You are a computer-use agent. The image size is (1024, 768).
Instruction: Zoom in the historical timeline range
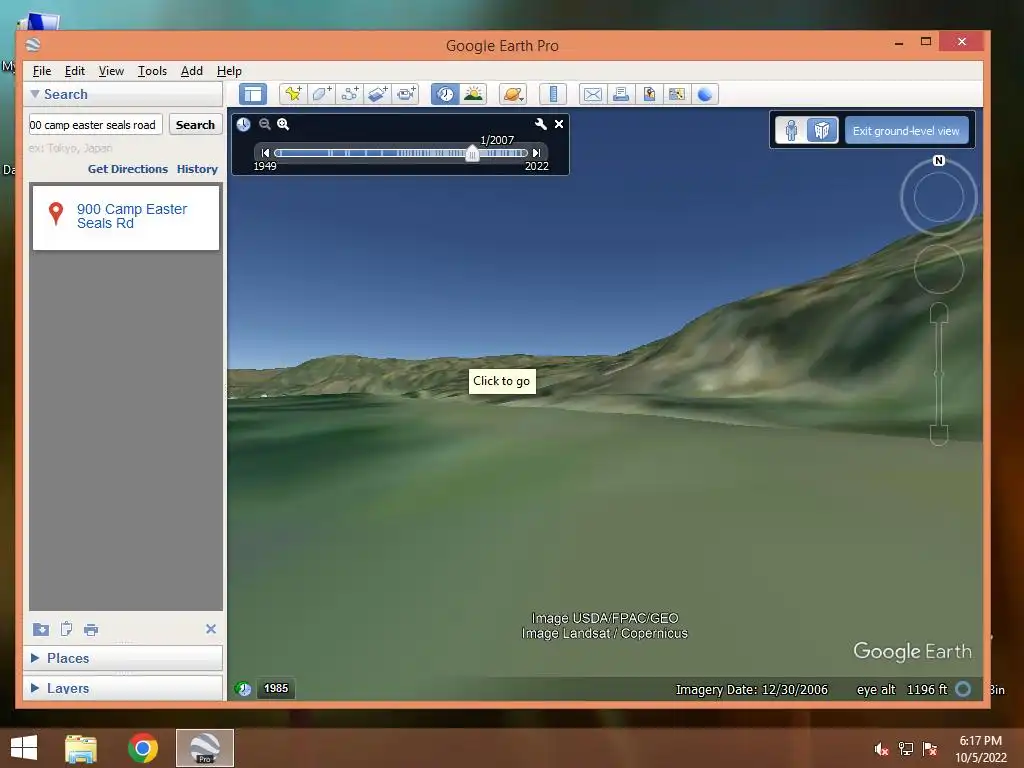click(x=283, y=124)
